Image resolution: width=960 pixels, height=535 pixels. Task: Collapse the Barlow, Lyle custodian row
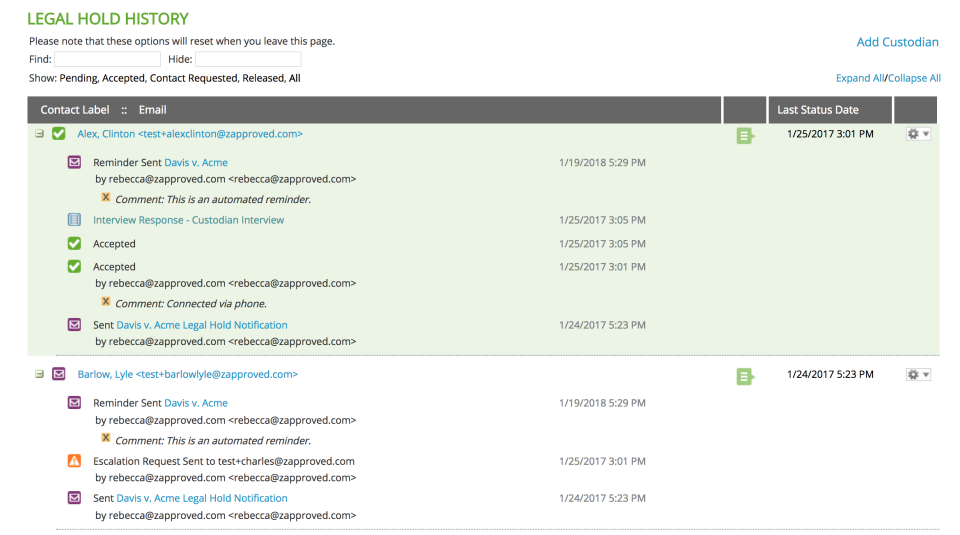click(x=40, y=374)
